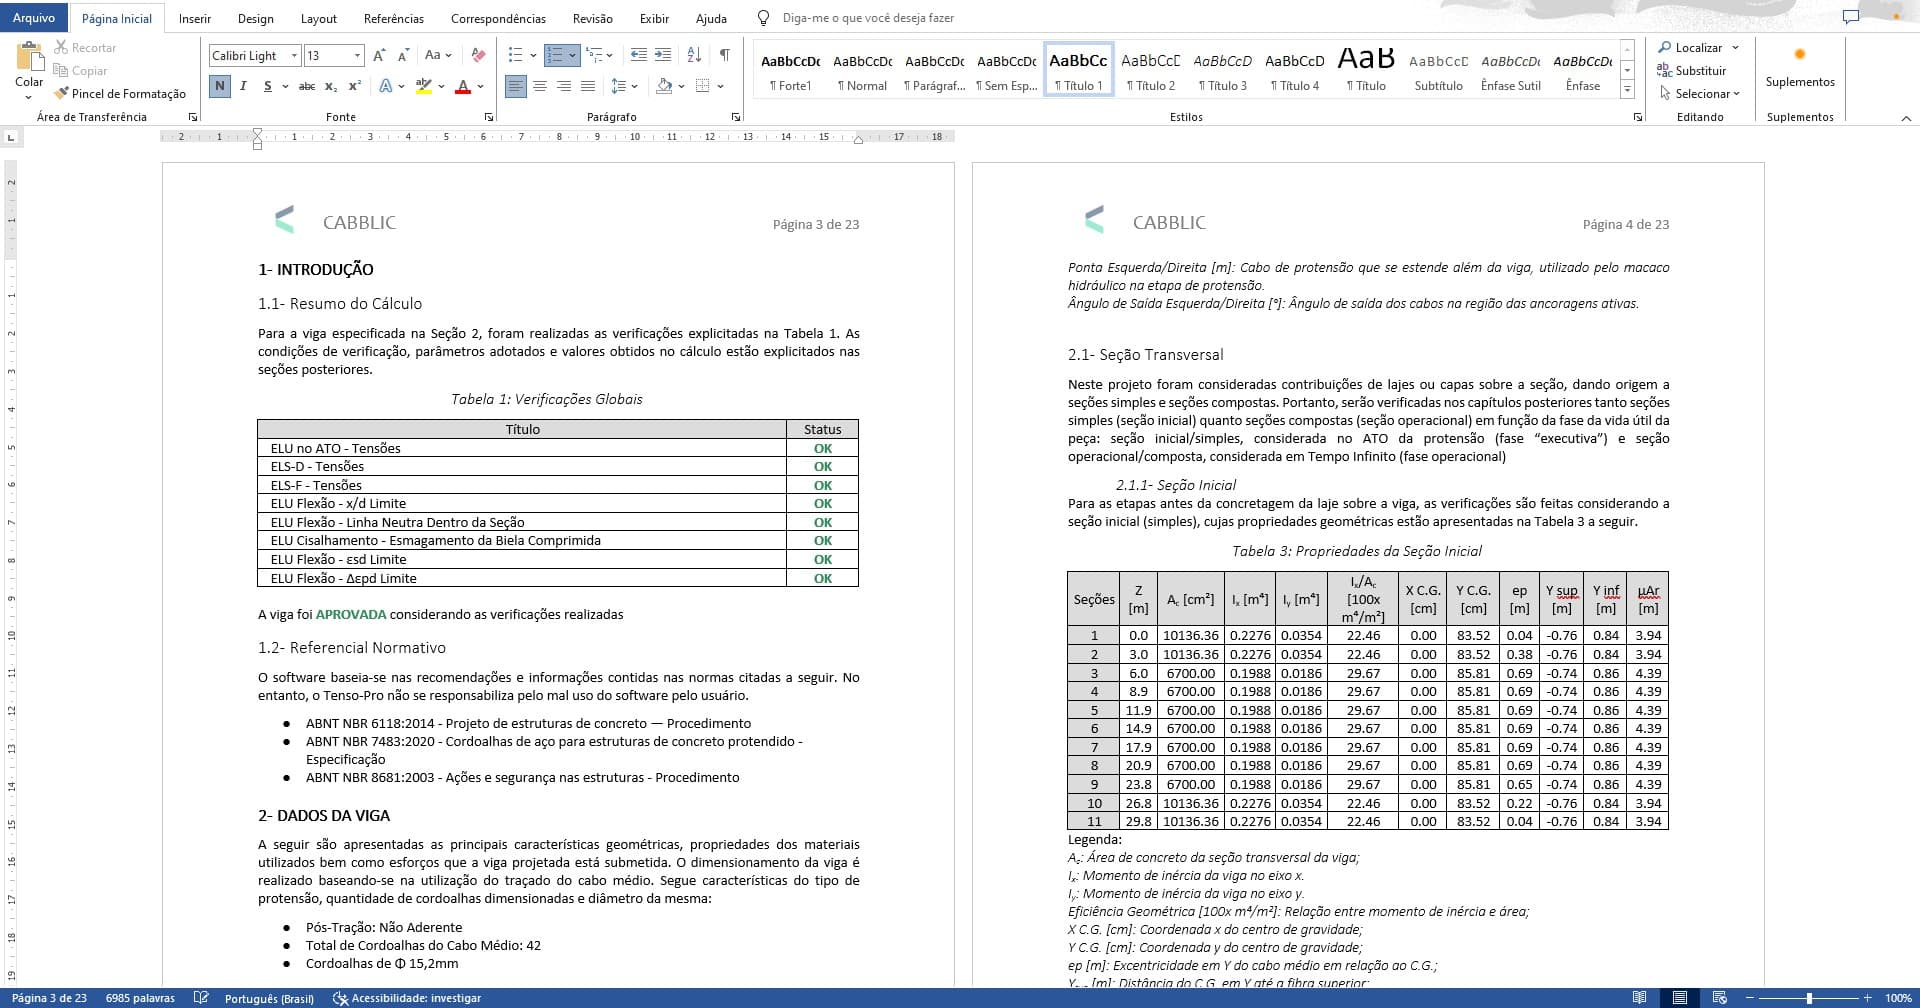Switch to the Referências tab
Screen dimensions: 1920x1008
pos(393,18)
